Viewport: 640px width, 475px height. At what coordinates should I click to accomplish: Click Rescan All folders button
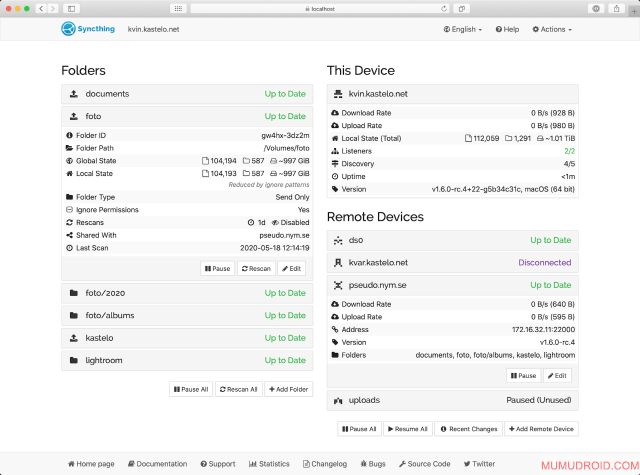coord(238,389)
